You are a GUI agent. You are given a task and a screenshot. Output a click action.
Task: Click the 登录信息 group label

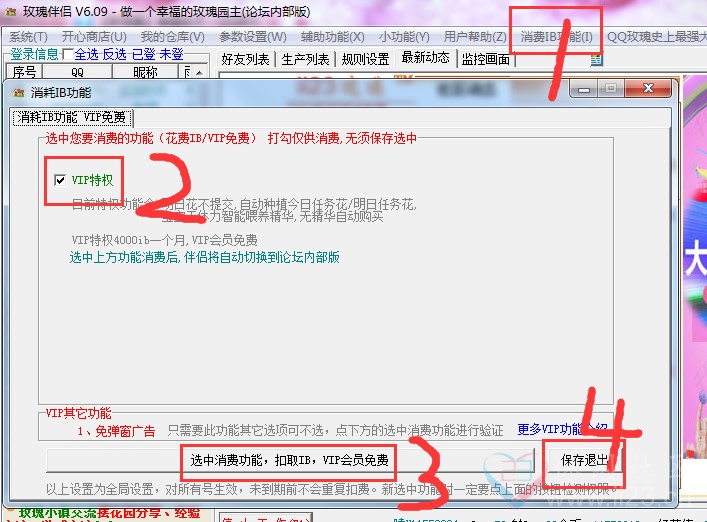(x=34, y=54)
